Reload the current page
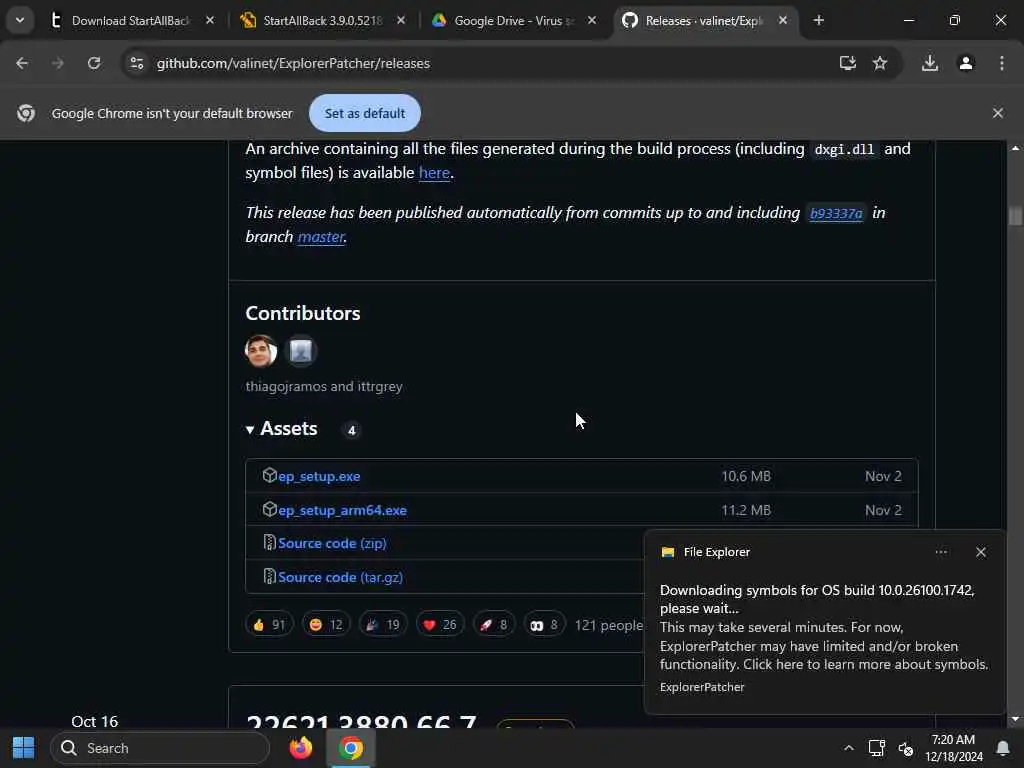The image size is (1024, 768). (94, 63)
